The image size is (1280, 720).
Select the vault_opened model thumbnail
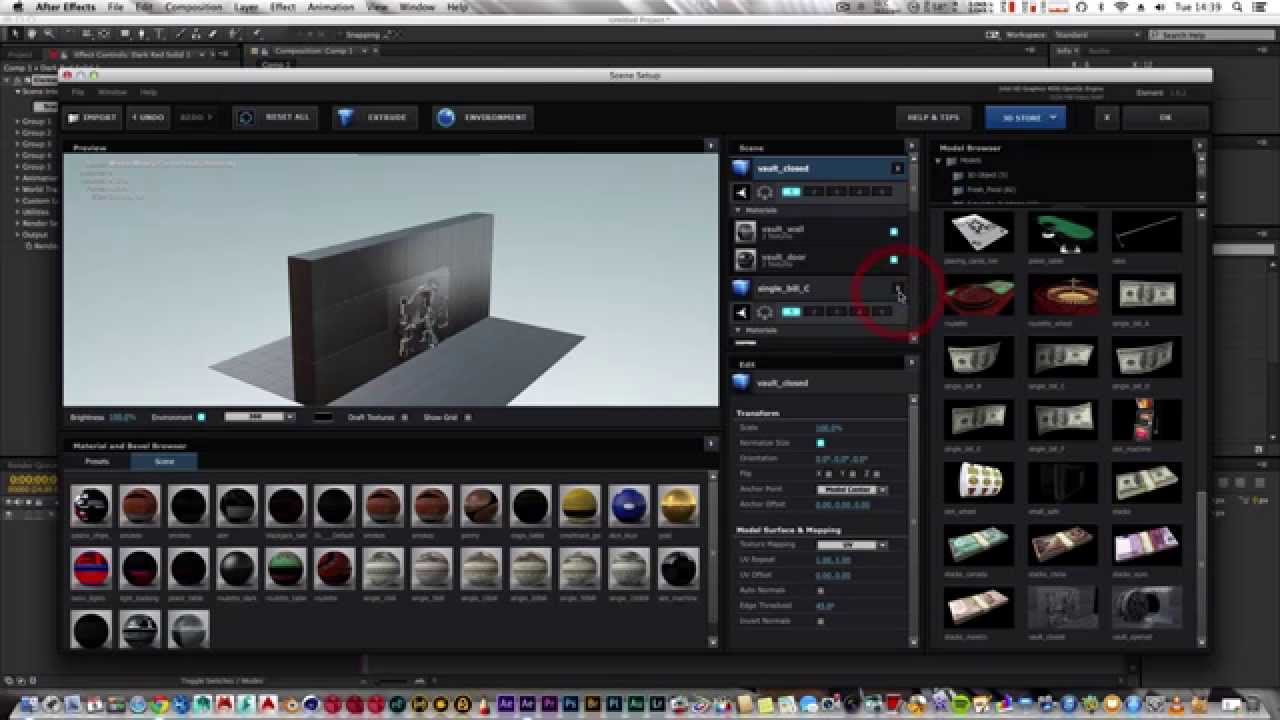[x=1146, y=608]
